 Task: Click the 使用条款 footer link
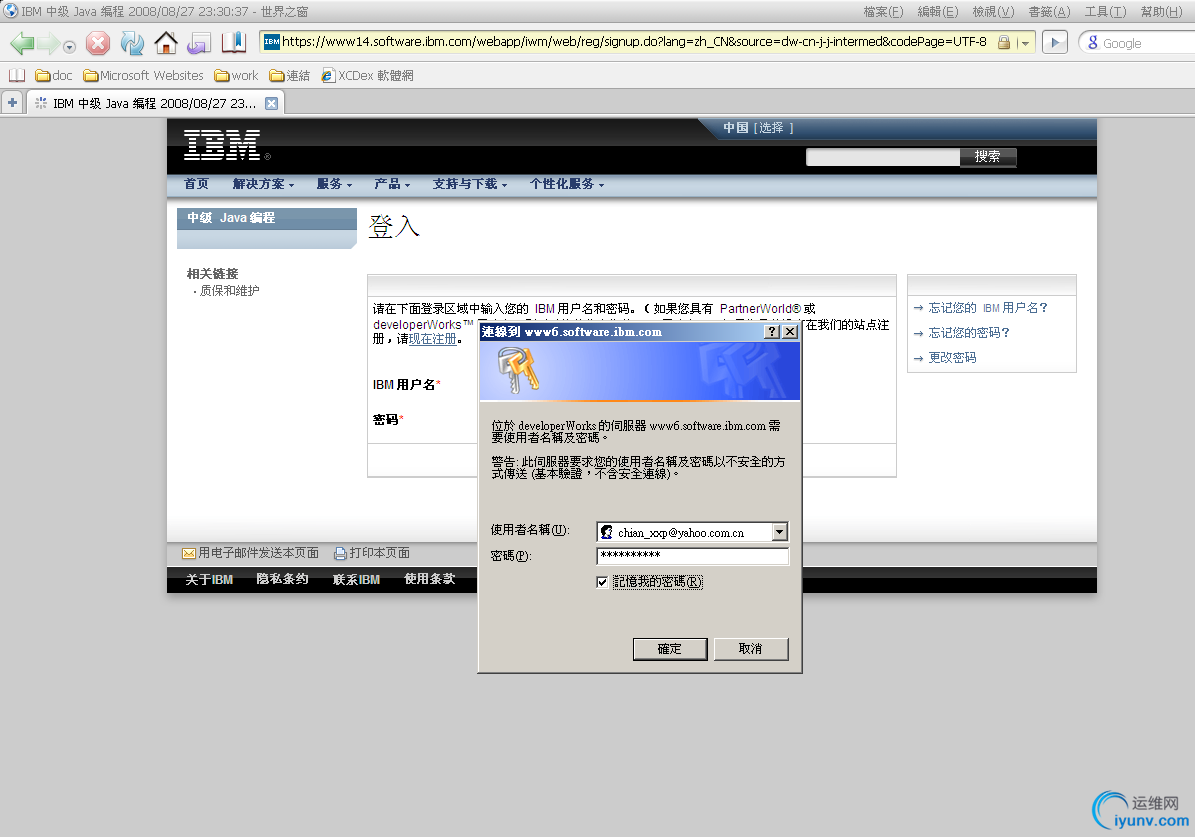[430, 579]
